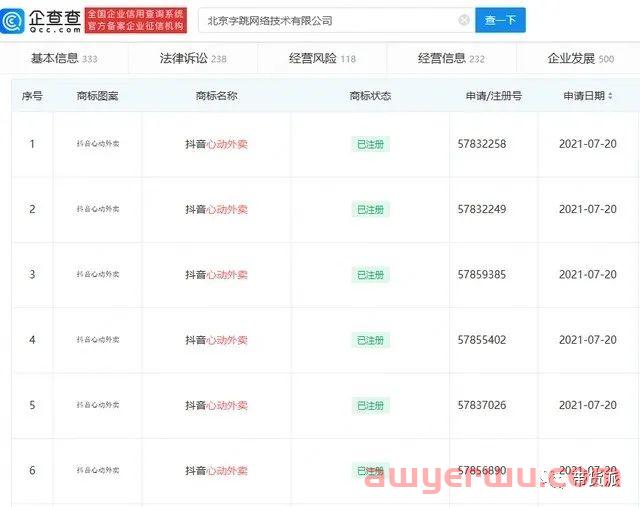
Task: Select registration number 57859385
Action: [x=482, y=275]
